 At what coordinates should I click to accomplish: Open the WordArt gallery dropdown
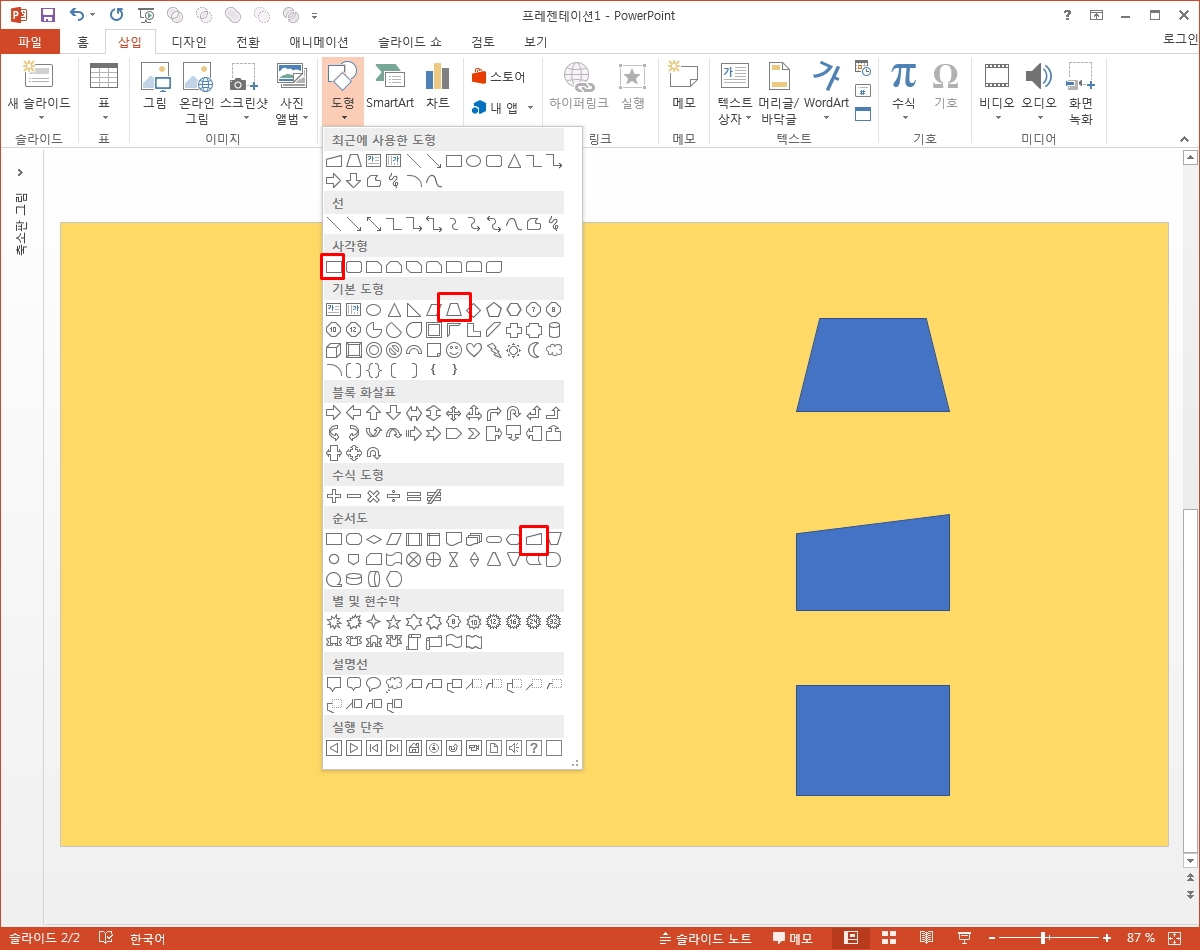click(826, 117)
